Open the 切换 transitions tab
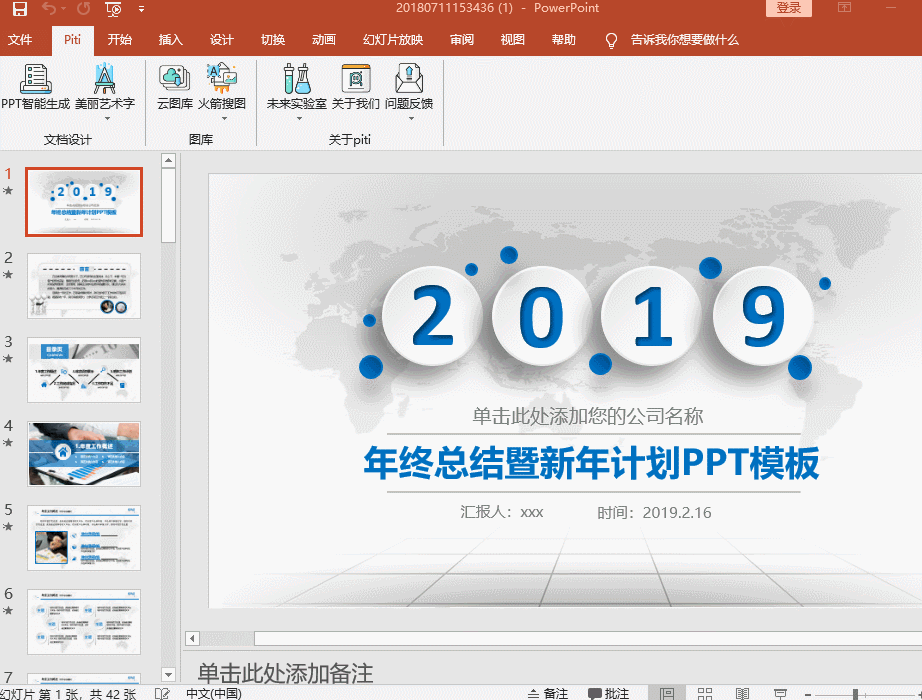This screenshot has height=700, width=922. pos(273,40)
